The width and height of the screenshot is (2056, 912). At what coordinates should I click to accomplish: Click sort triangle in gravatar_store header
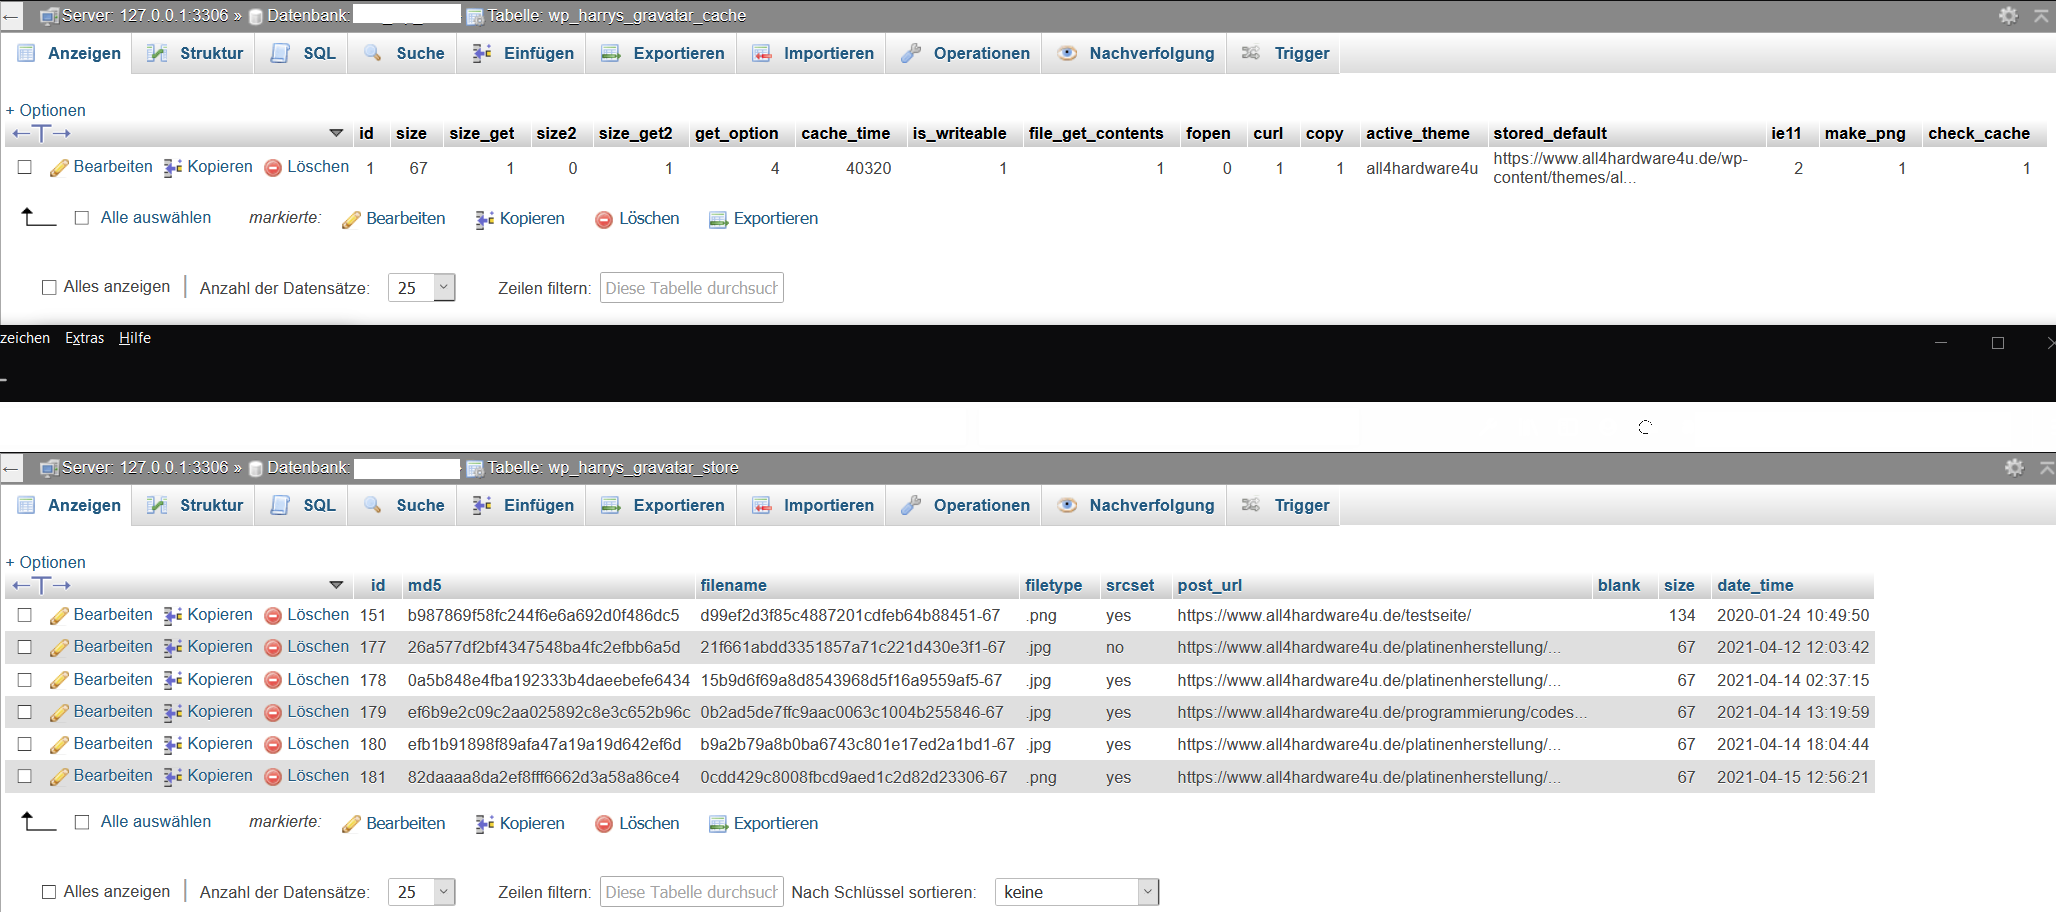pos(336,585)
